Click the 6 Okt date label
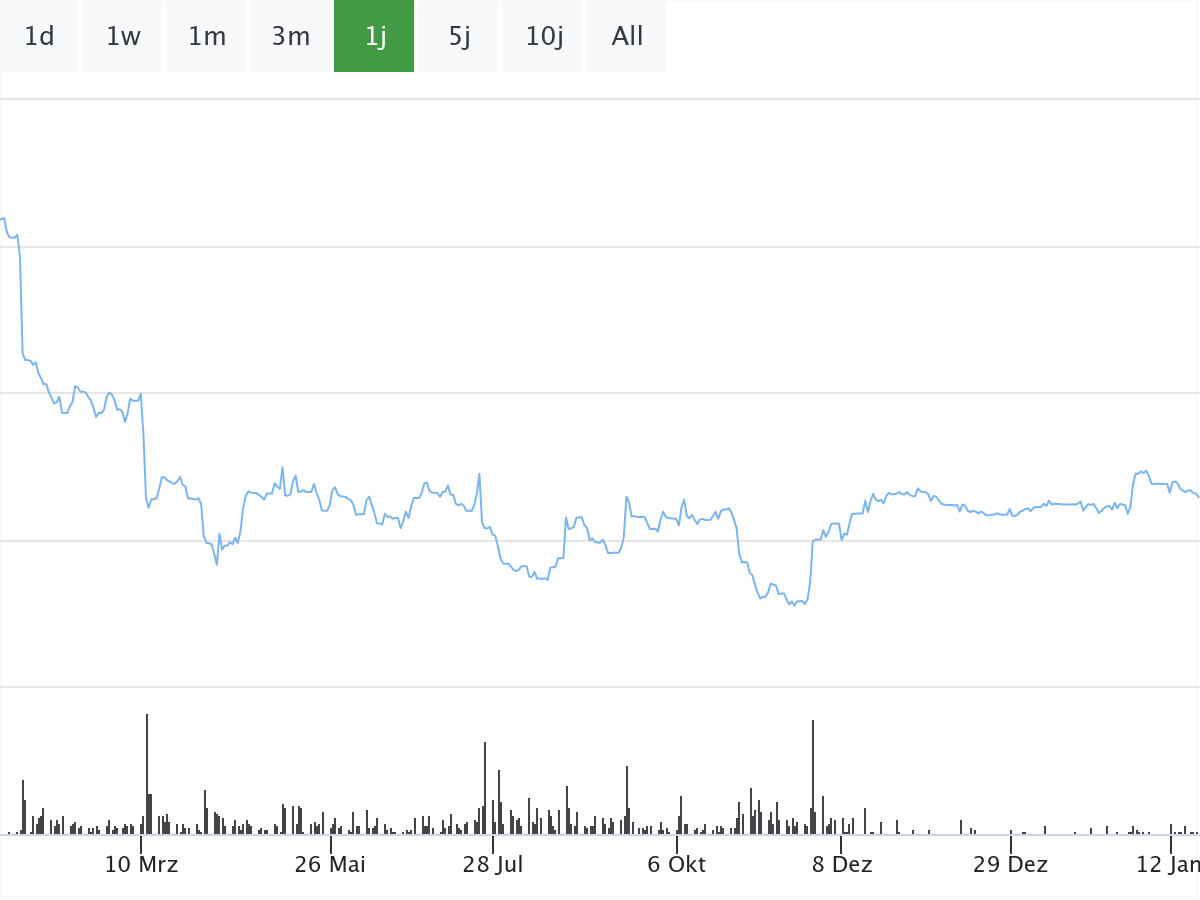The height and width of the screenshot is (900, 1200). click(676, 864)
